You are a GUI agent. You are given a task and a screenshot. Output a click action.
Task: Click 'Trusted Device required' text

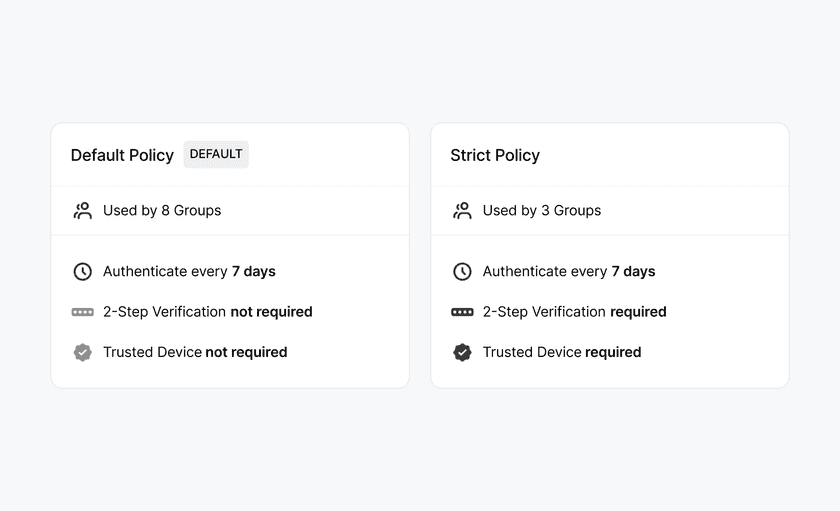coord(562,352)
